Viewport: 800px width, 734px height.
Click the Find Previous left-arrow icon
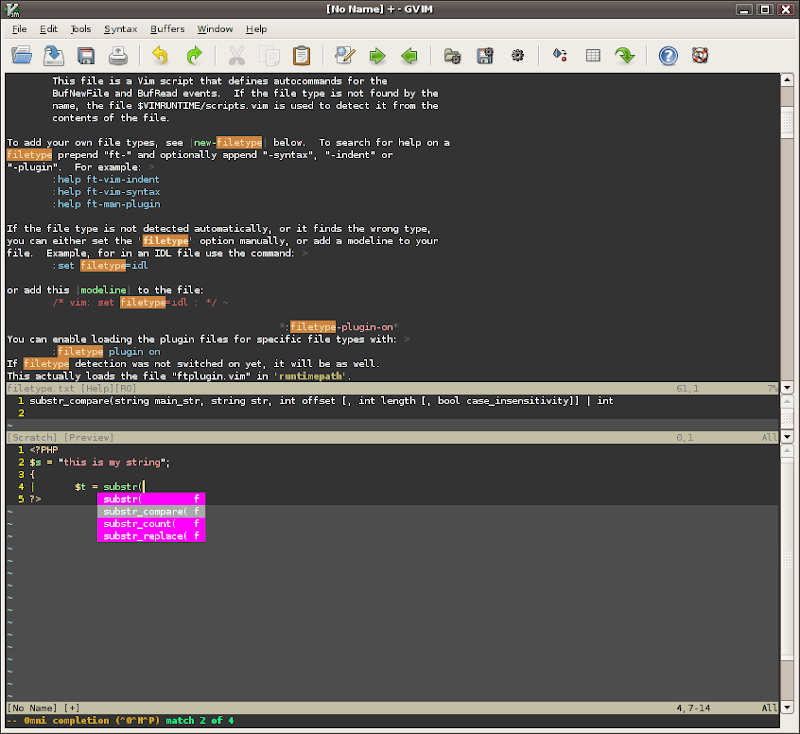(x=409, y=55)
